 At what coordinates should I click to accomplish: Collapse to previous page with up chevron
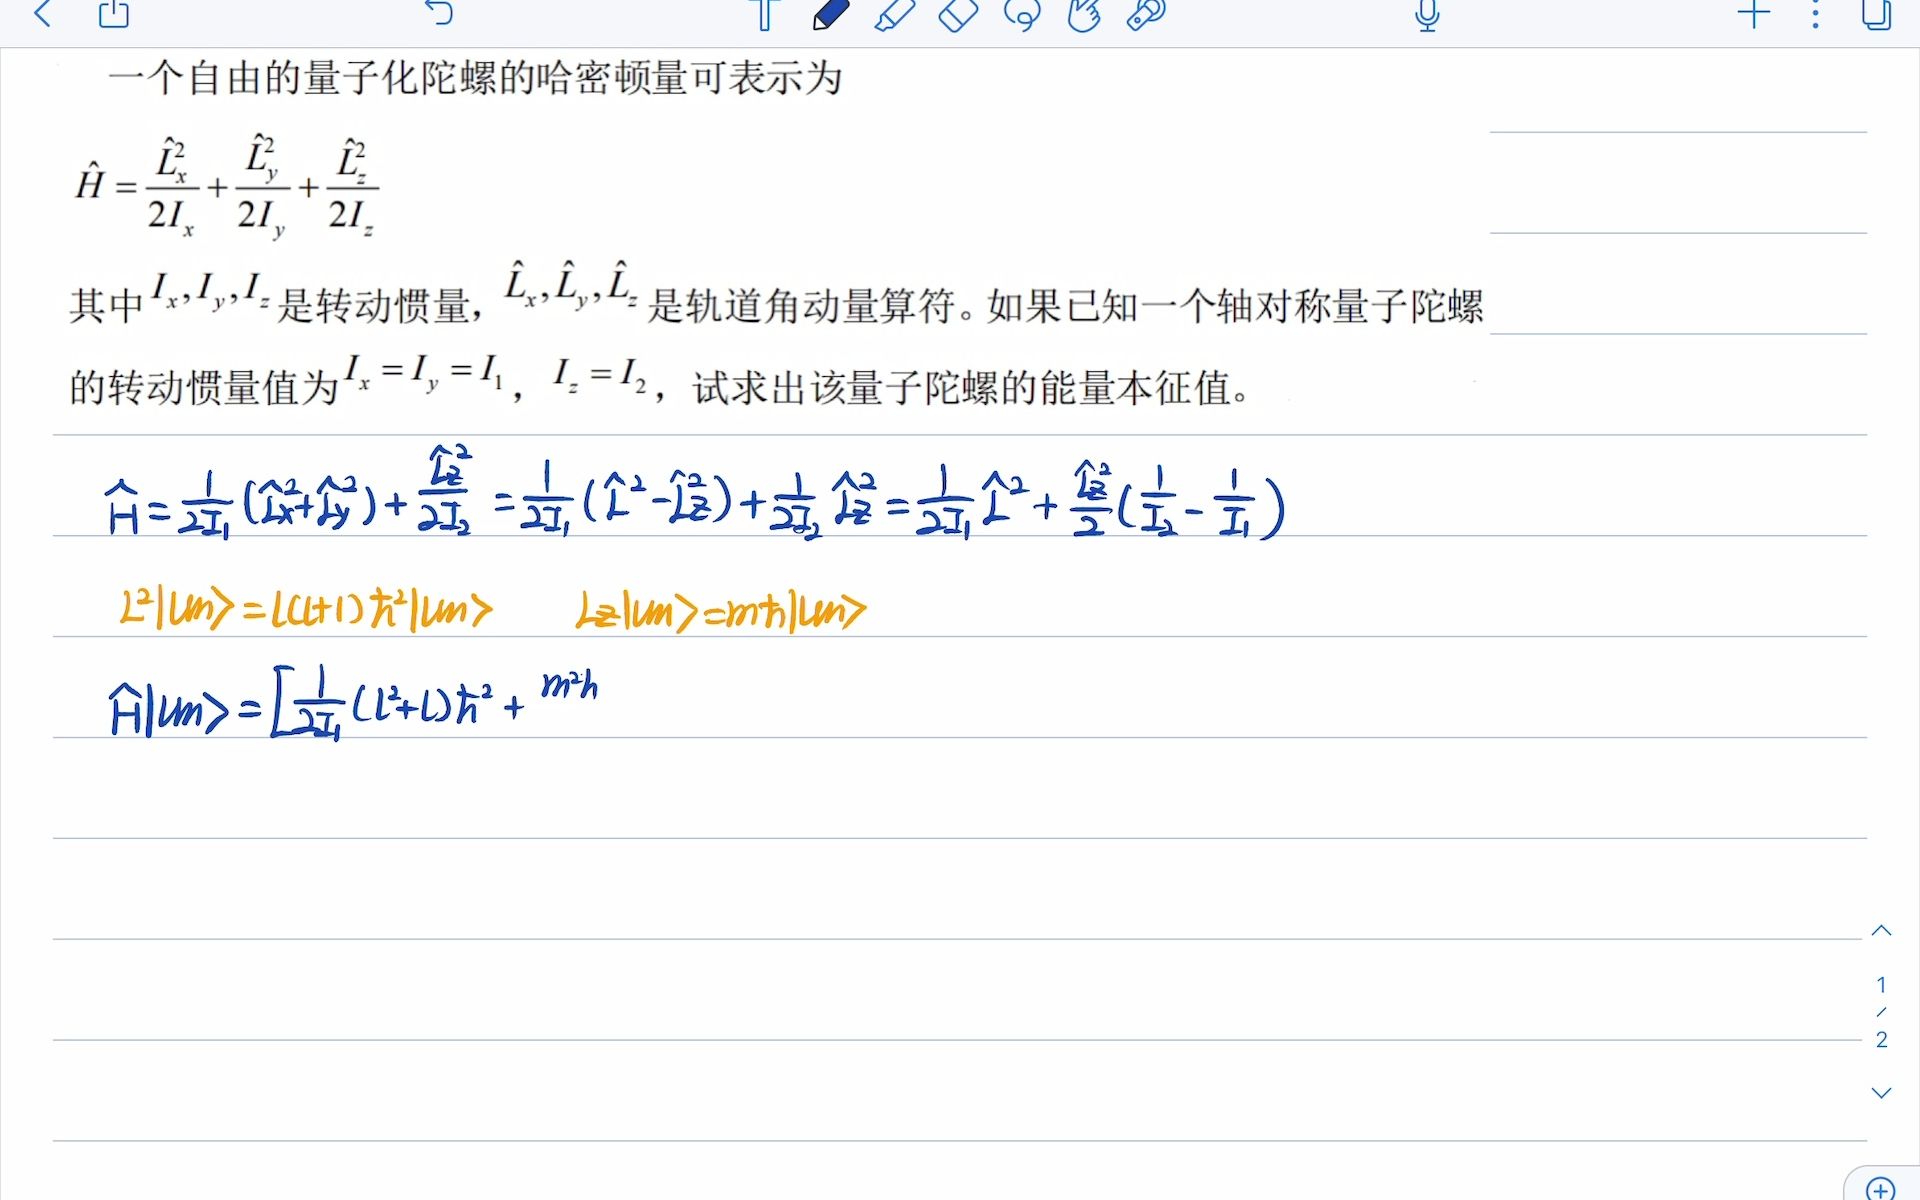click(1881, 932)
